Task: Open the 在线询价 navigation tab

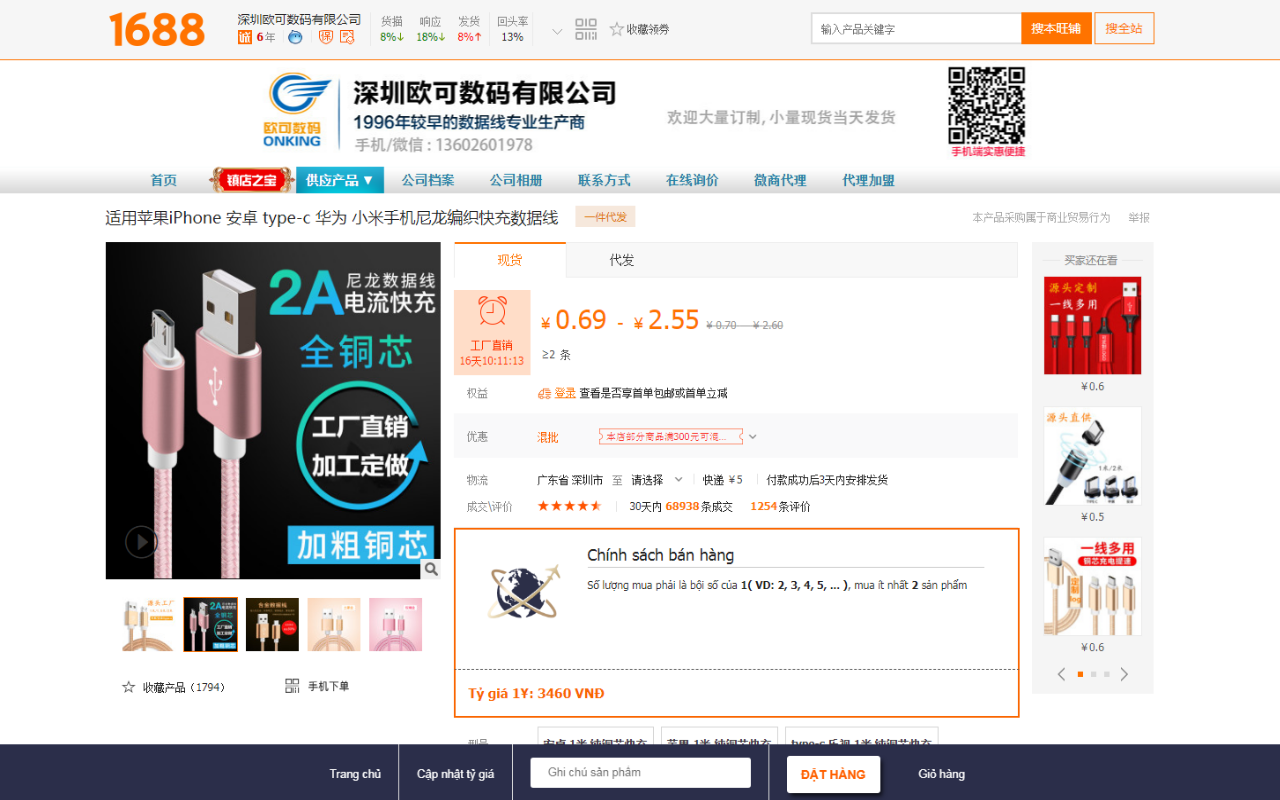Action: pyautogui.click(x=692, y=180)
